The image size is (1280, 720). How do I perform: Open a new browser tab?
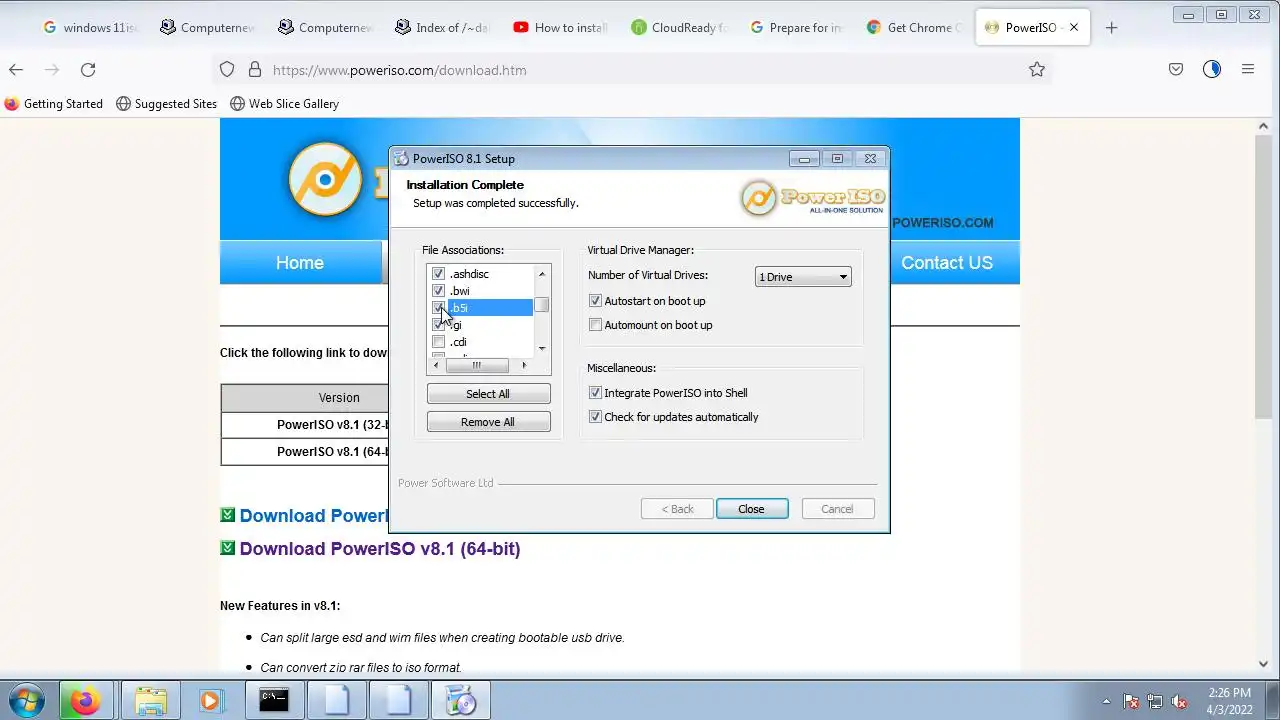coord(1111,27)
